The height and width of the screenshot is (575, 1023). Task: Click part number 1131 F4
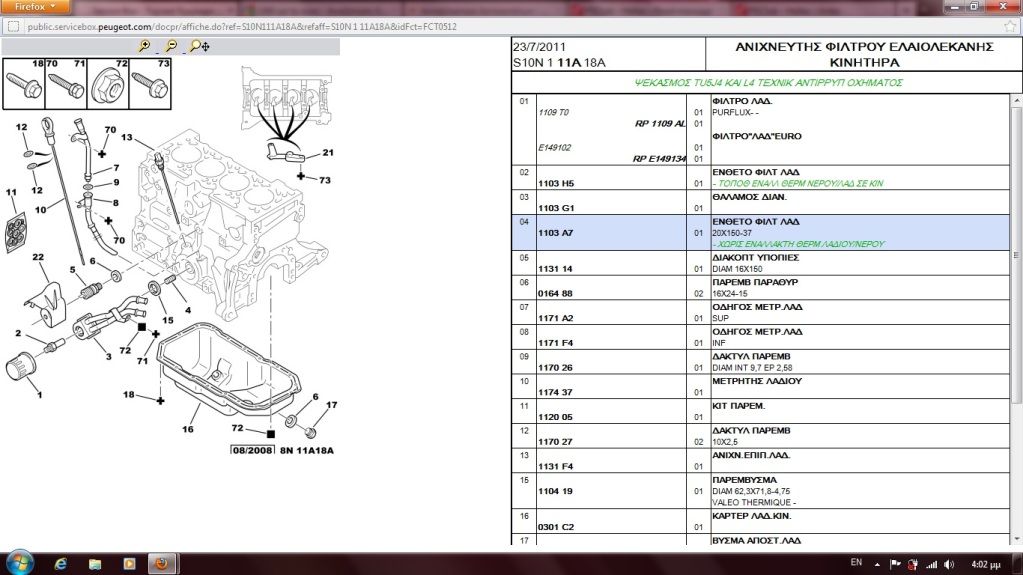[x=556, y=467]
